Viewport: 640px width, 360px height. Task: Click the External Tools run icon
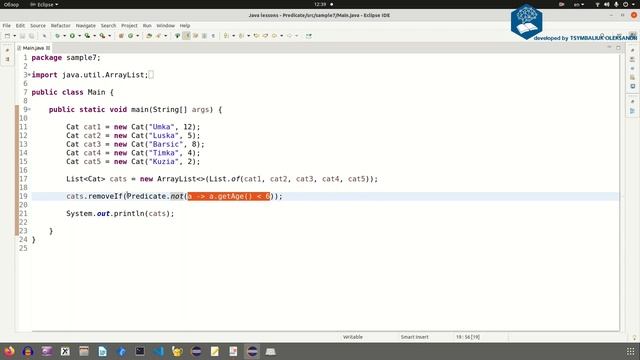(x=102, y=36)
